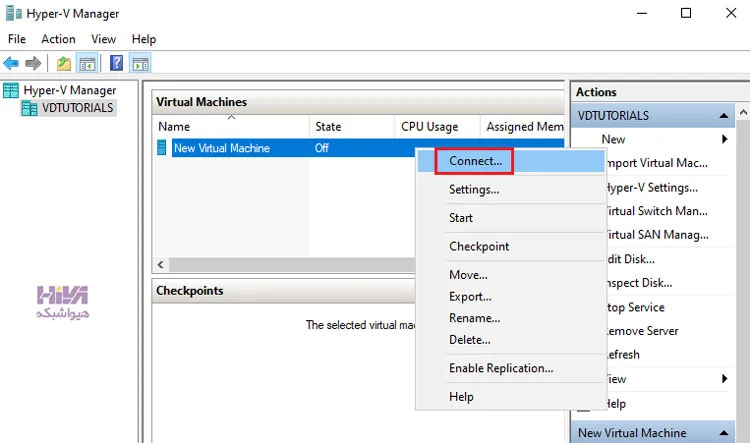Choose Delete... from the context menu

(x=510, y=340)
